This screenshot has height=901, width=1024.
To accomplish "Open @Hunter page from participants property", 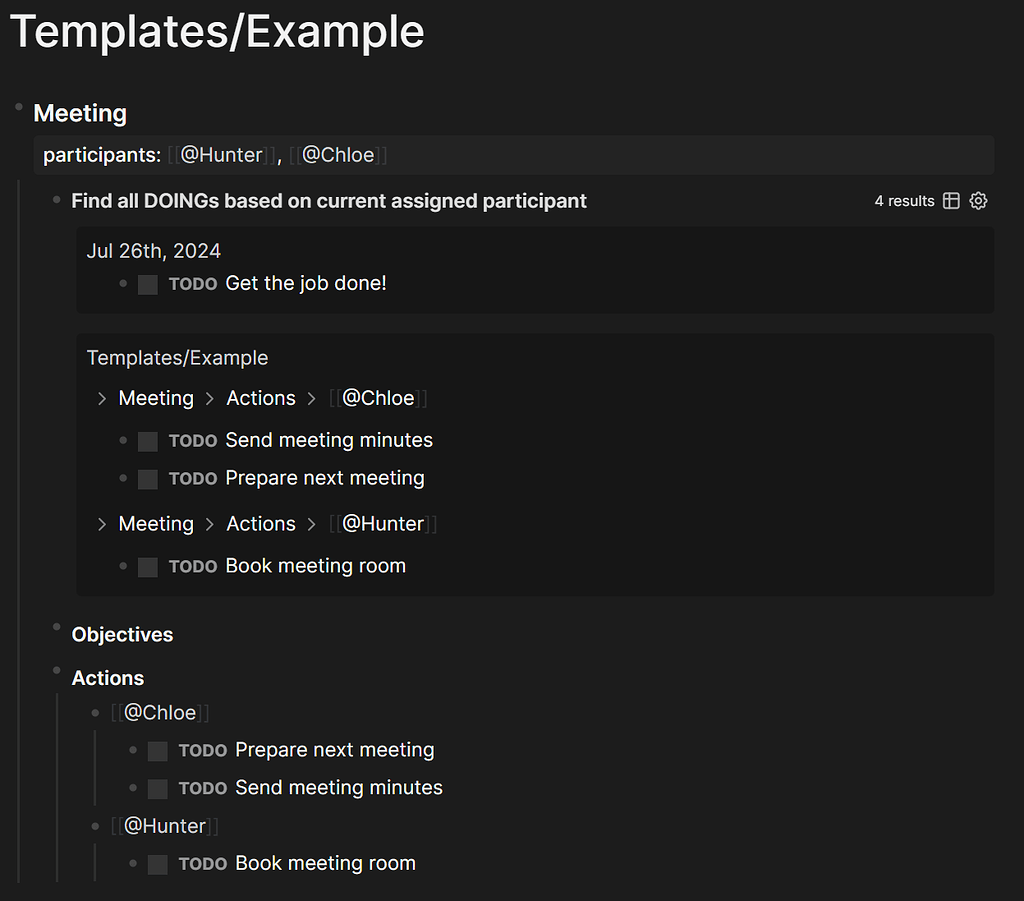I will [x=221, y=155].
